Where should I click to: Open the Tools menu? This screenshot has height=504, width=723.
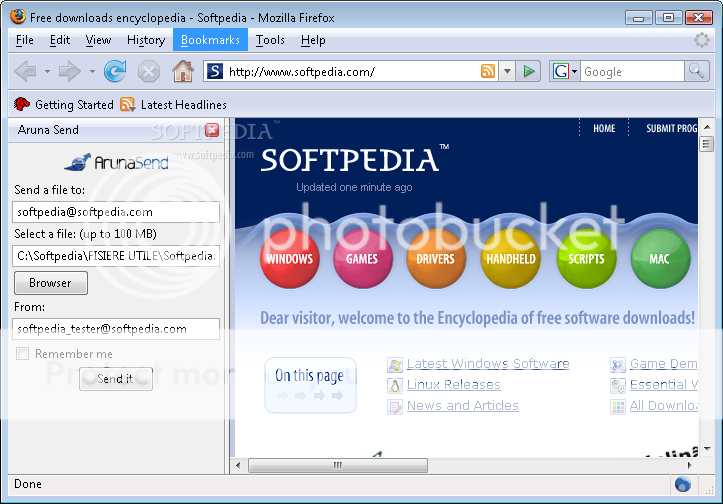pos(270,40)
